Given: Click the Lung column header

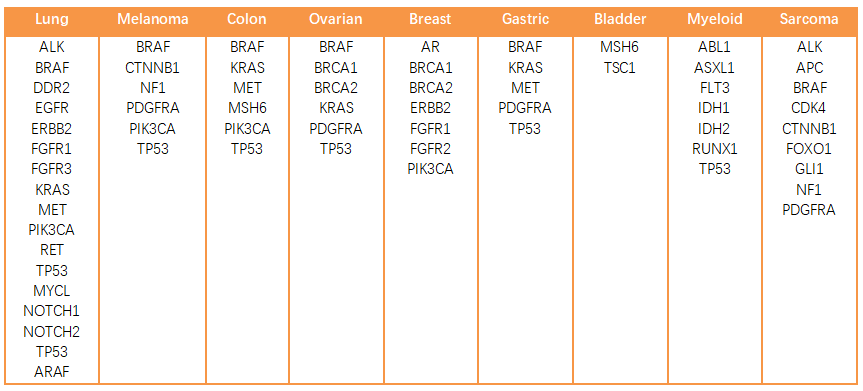Looking at the screenshot, I should coord(52,19).
